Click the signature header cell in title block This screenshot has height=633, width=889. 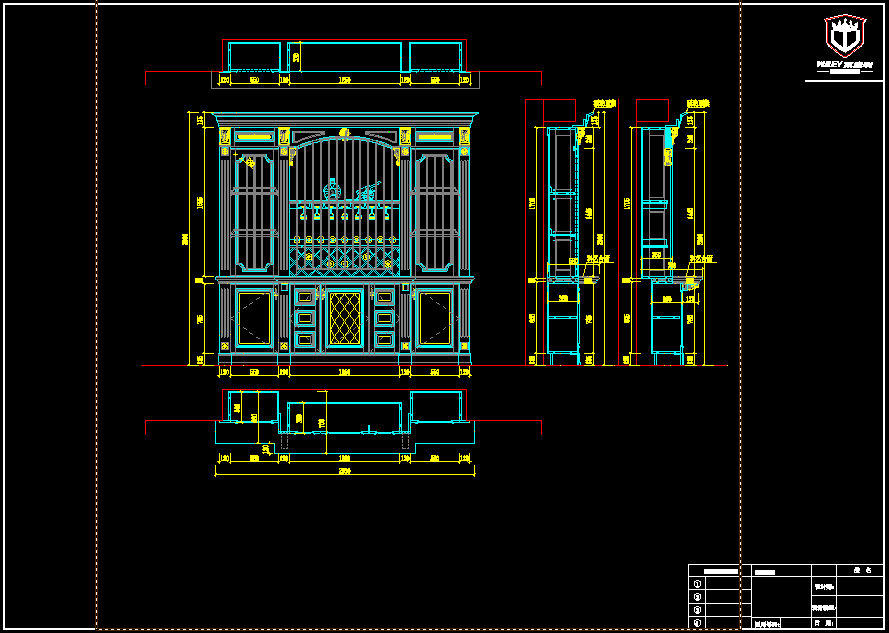[860, 570]
